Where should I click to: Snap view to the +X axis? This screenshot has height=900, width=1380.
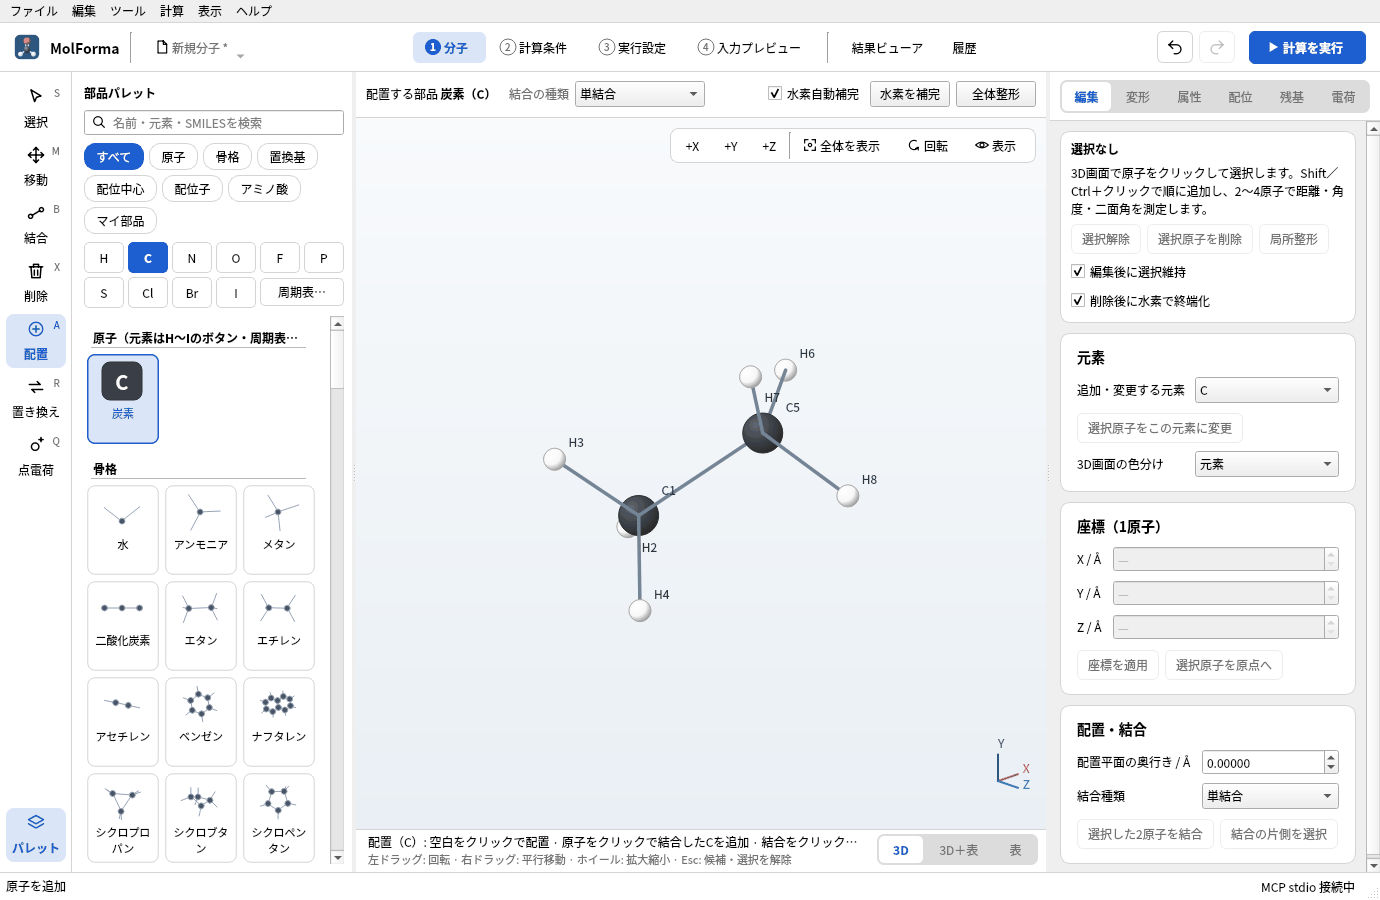pyautogui.click(x=692, y=146)
